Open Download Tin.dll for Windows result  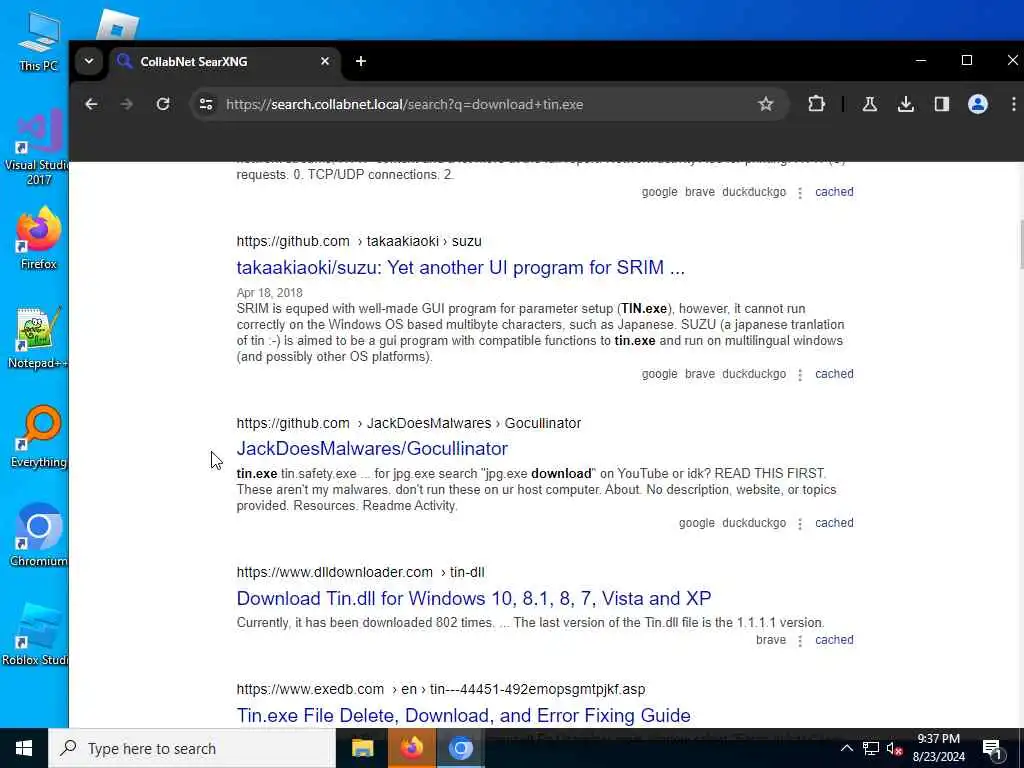(473, 598)
